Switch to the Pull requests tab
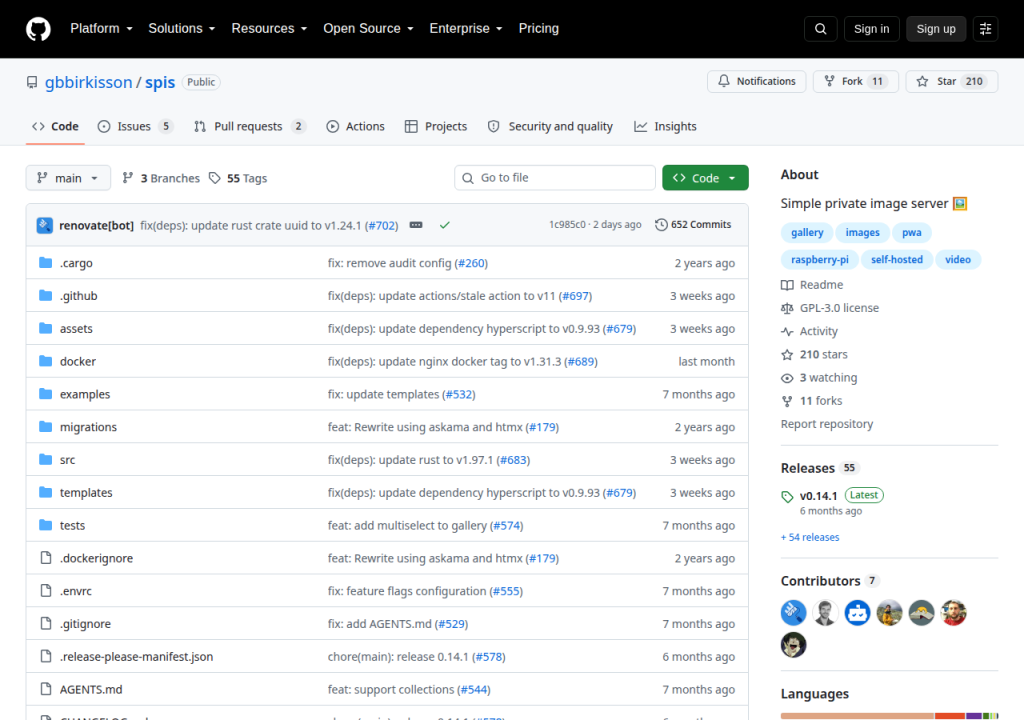The image size is (1024, 720). [249, 127]
